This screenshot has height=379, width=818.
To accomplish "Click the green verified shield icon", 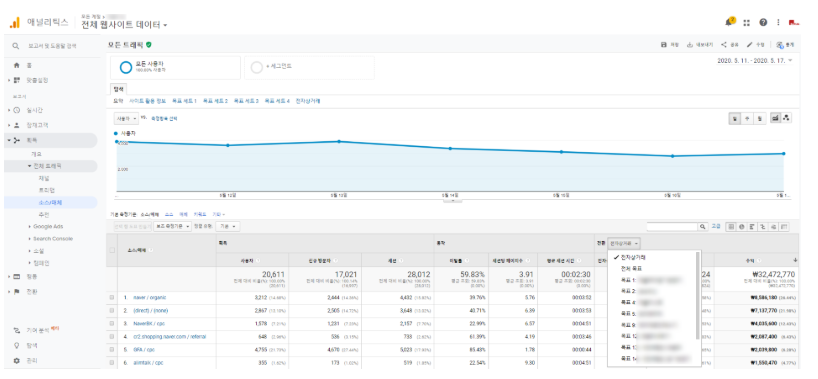I will coord(149,45).
